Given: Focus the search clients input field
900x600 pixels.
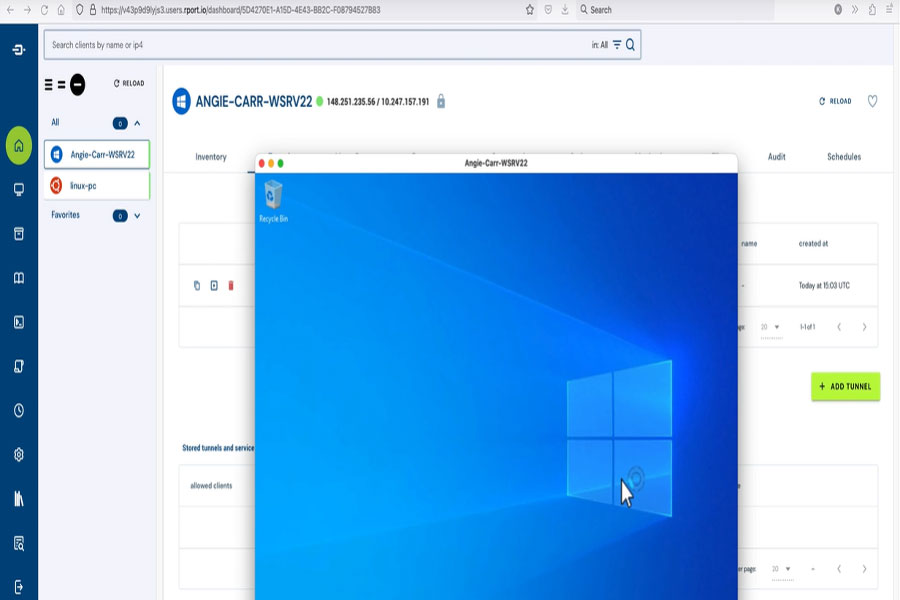Looking at the screenshot, I should [x=316, y=45].
